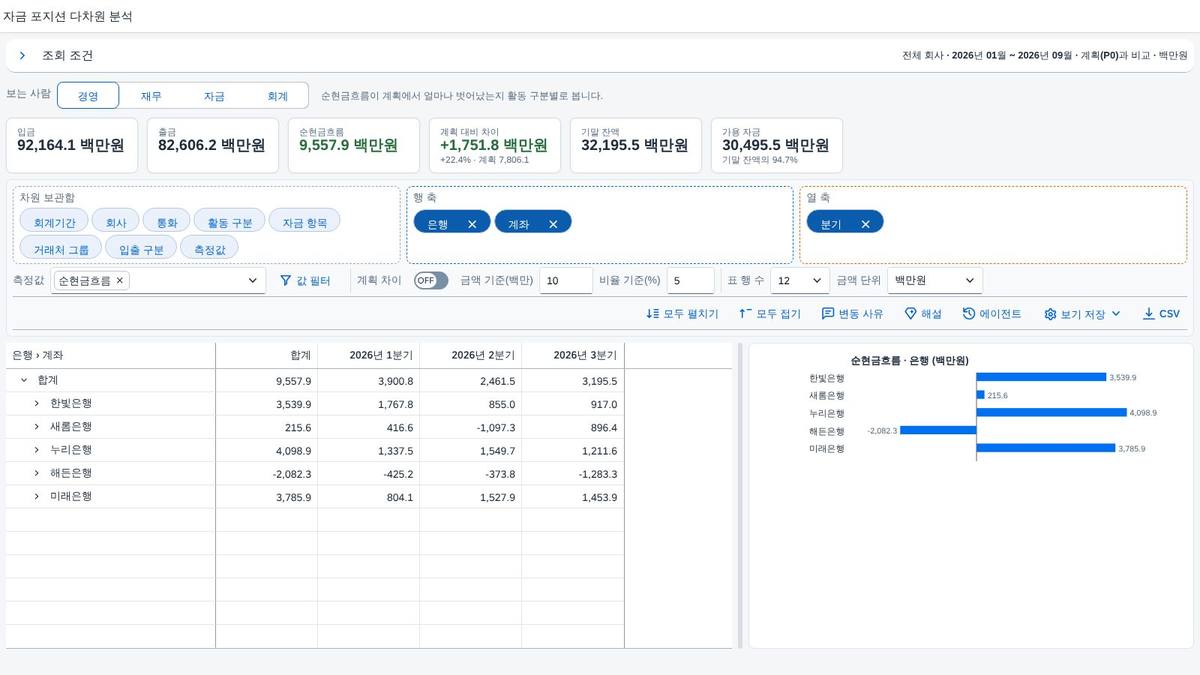Click the 한빛은행 chart bar

point(1041,377)
